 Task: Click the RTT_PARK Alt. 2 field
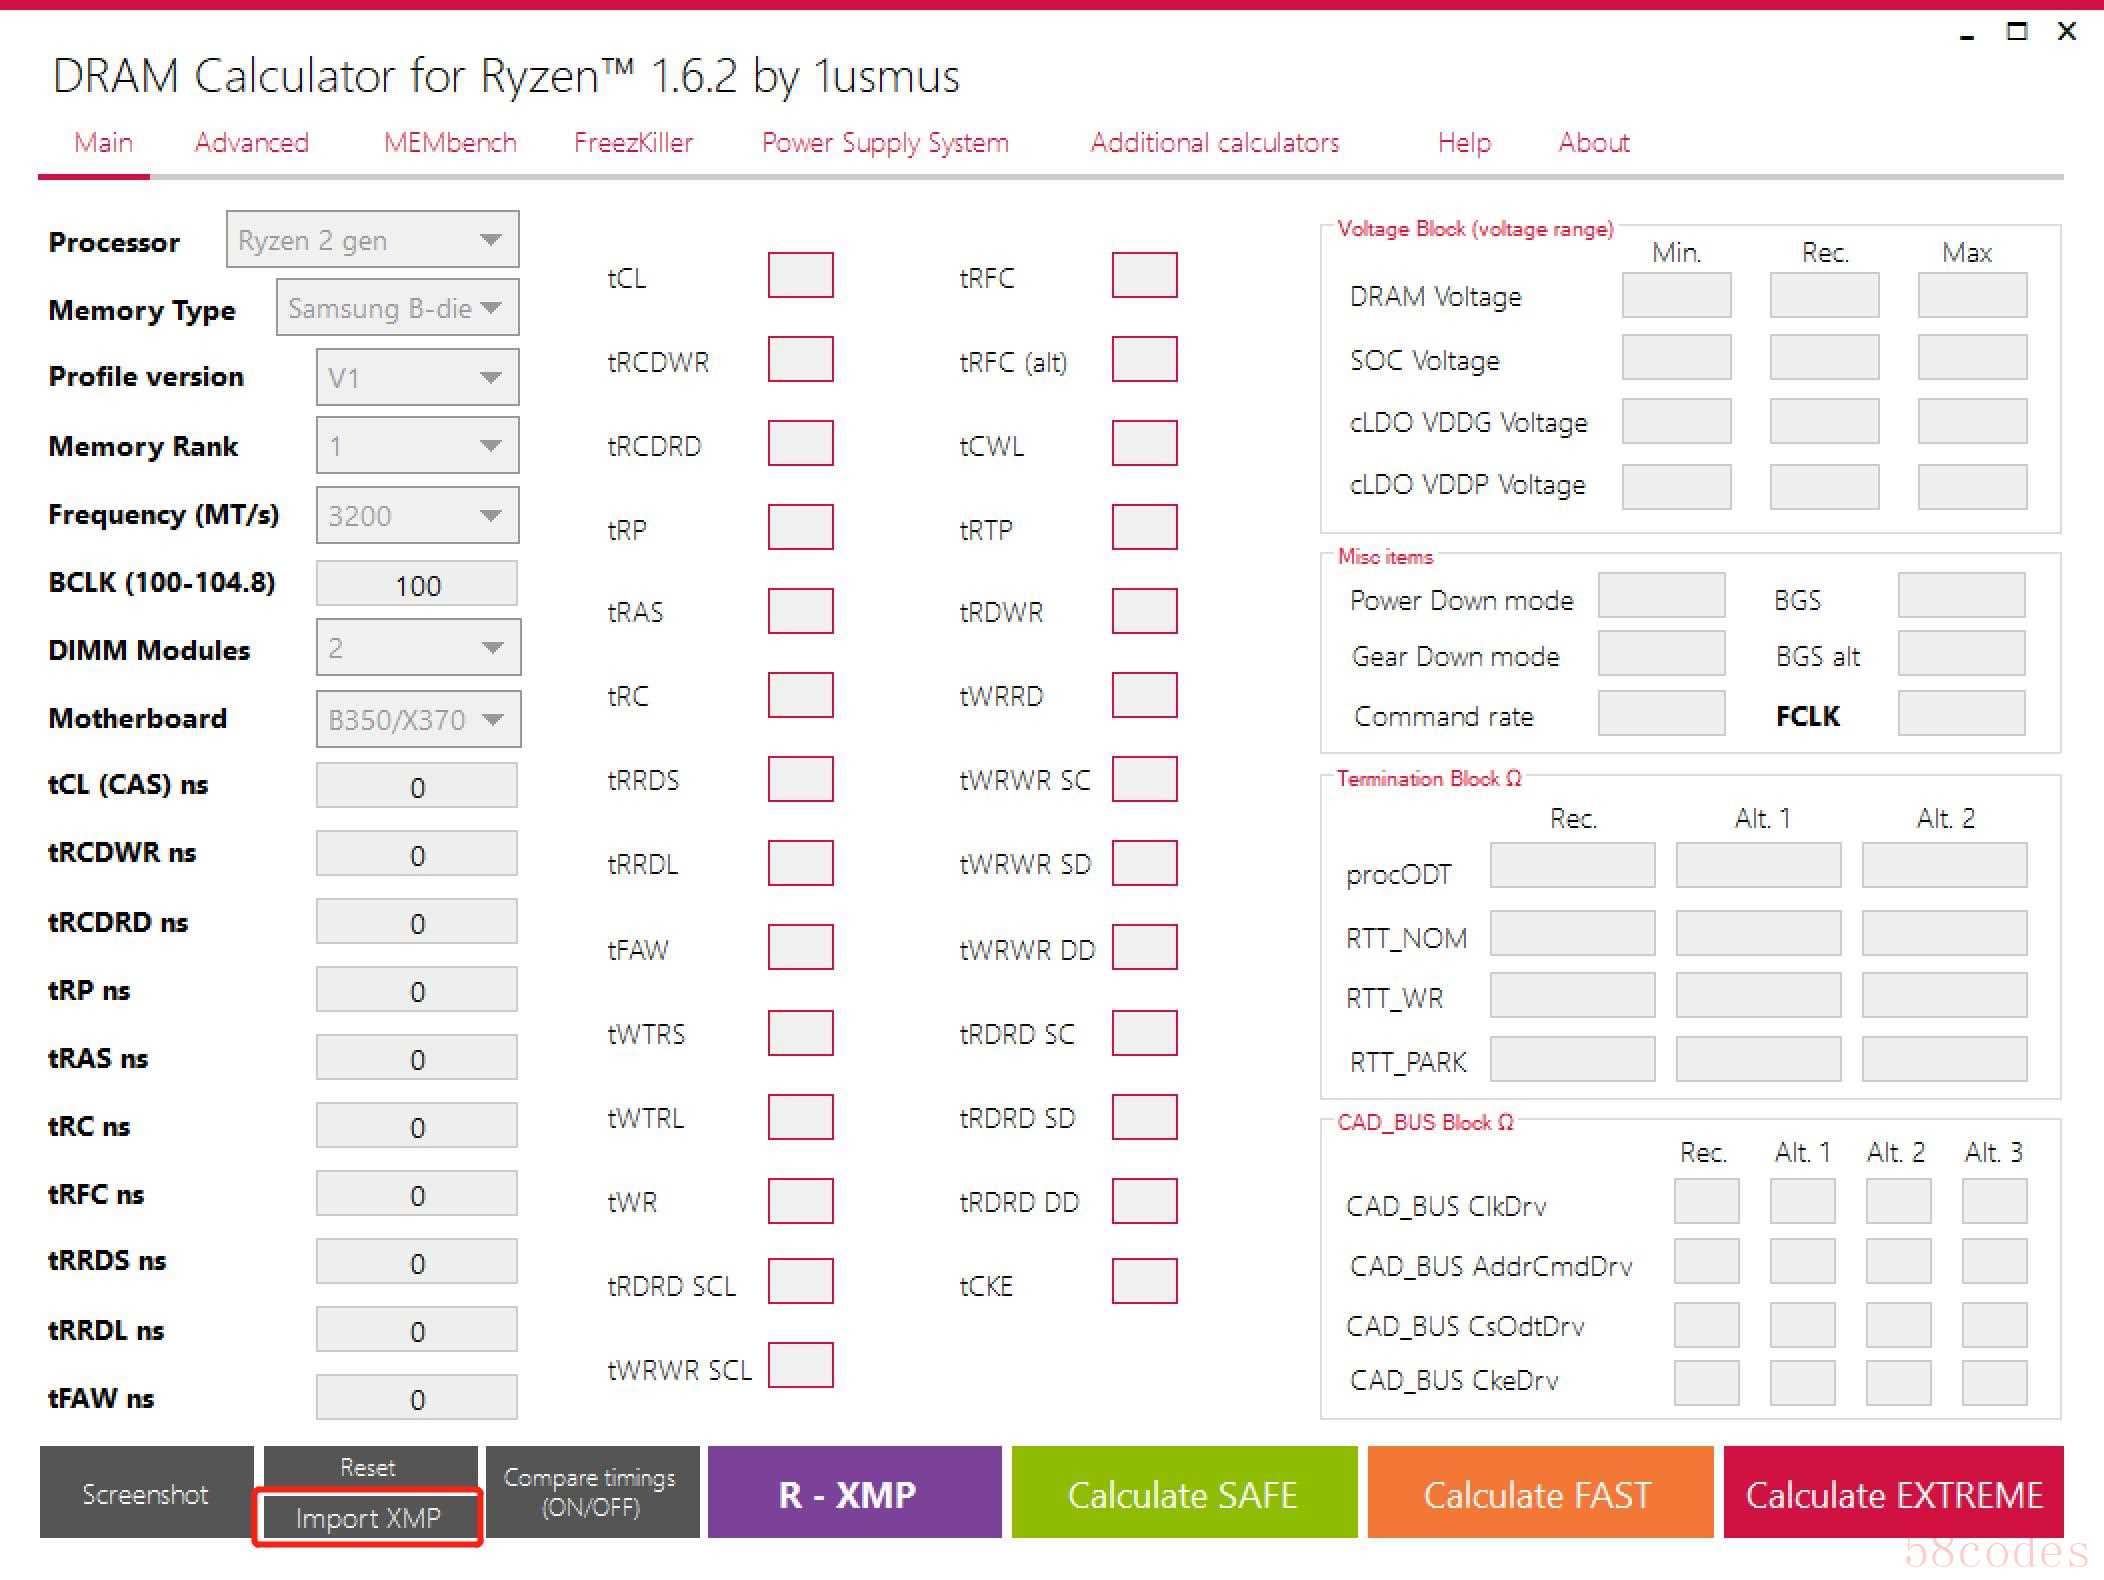click(x=1944, y=1059)
